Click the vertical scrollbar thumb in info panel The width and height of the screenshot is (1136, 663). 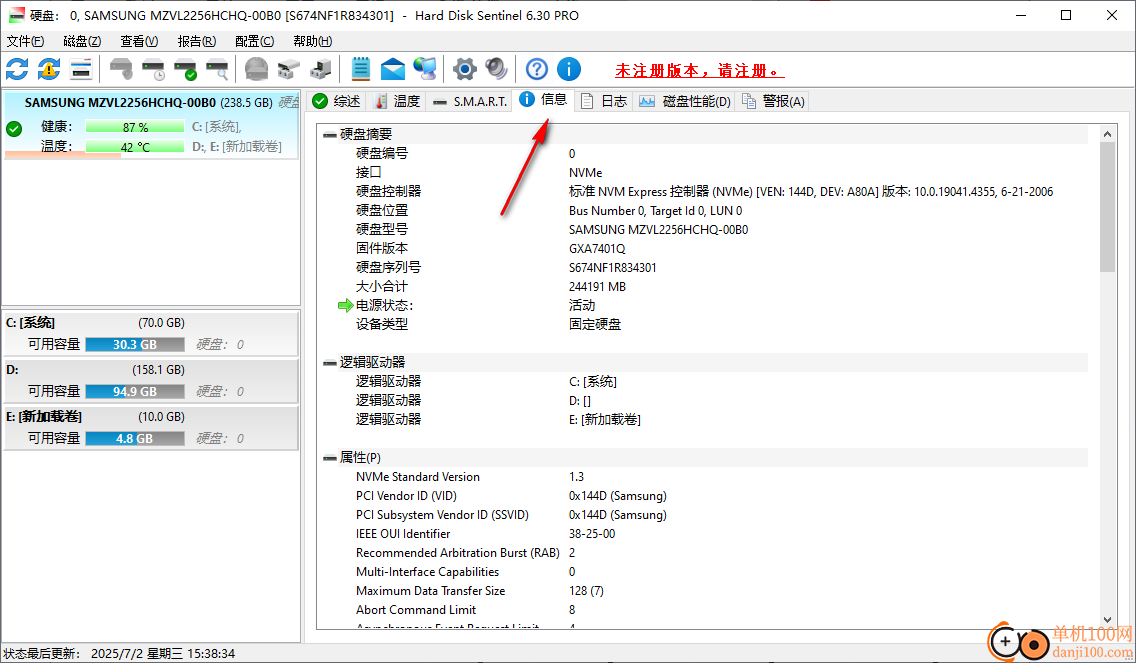coord(1107,207)
